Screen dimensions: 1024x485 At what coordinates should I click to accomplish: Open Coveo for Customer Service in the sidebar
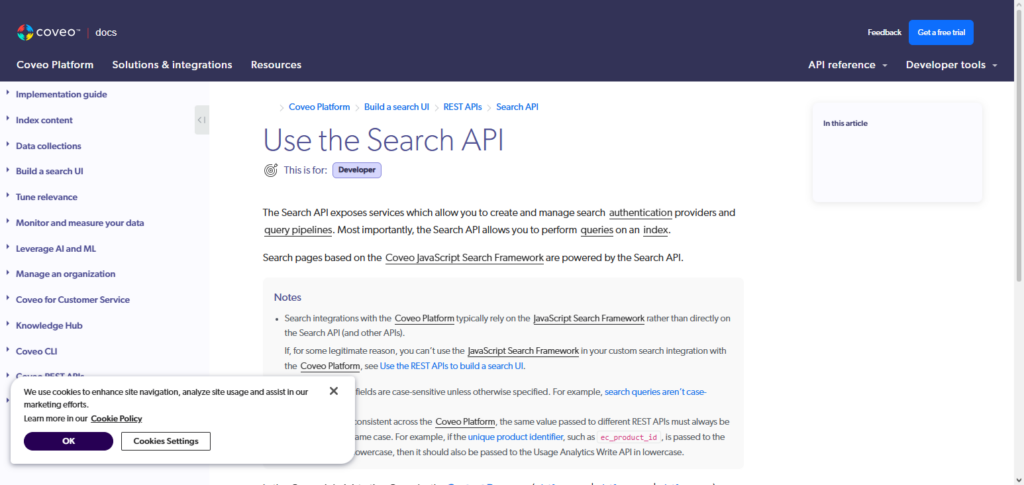point(72,300)
